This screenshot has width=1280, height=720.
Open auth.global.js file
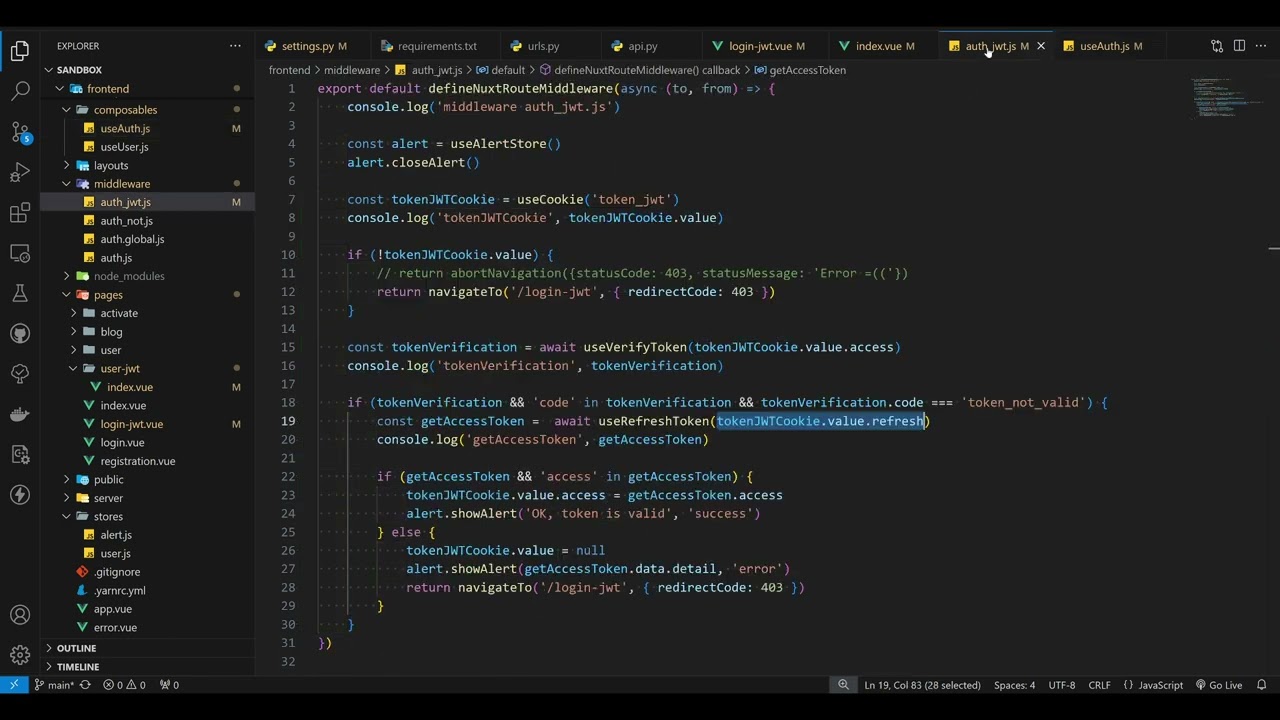tap(132, 239)
